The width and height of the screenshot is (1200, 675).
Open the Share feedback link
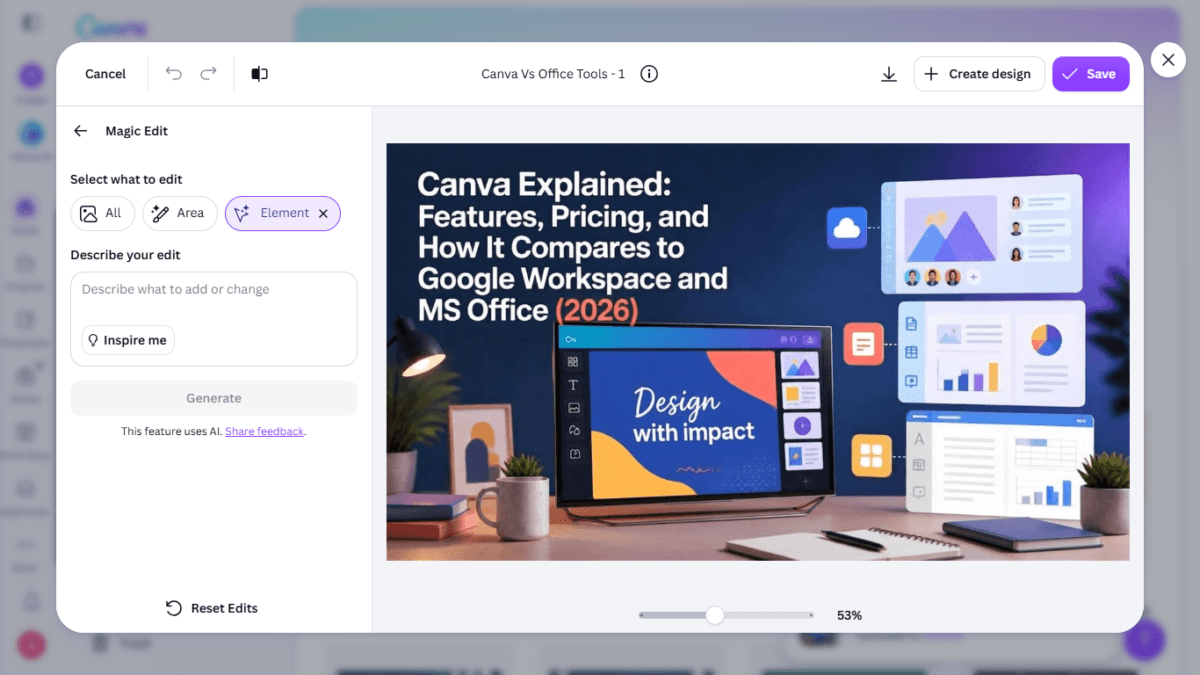[264, 432]
